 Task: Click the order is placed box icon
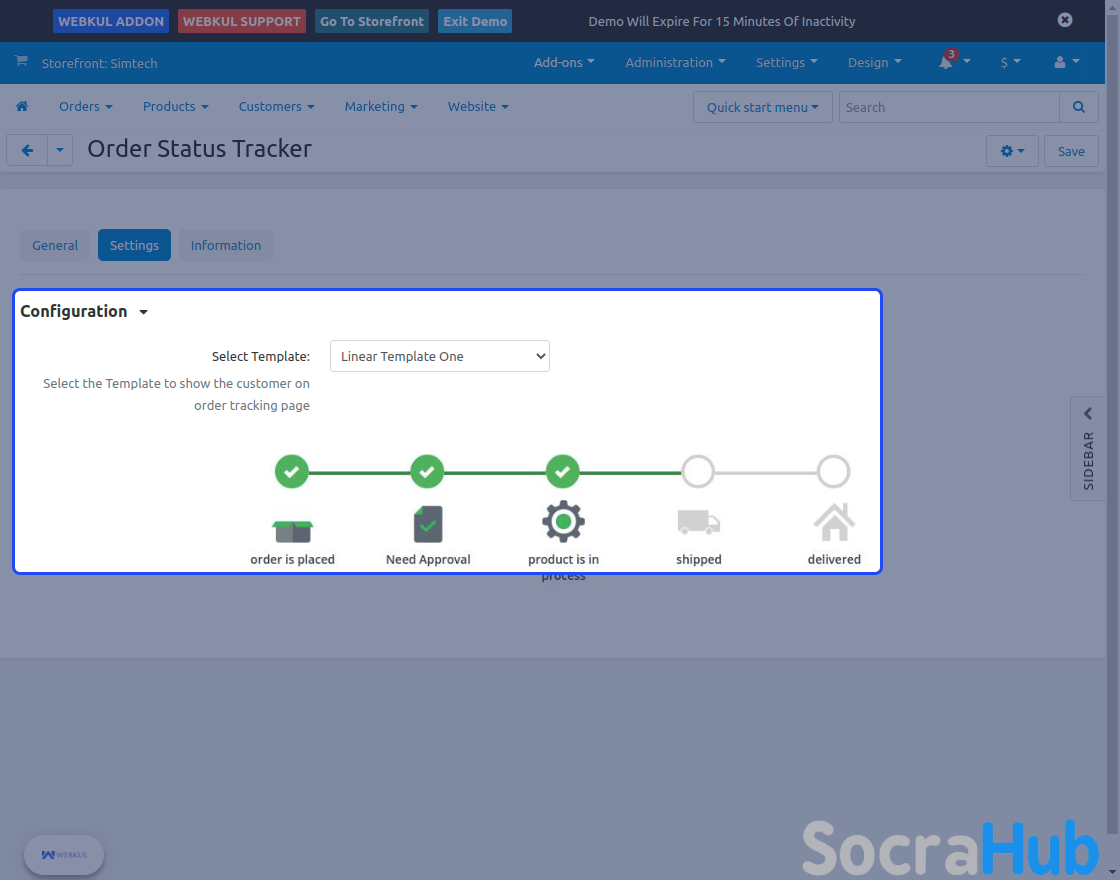[x=292, y=531]
